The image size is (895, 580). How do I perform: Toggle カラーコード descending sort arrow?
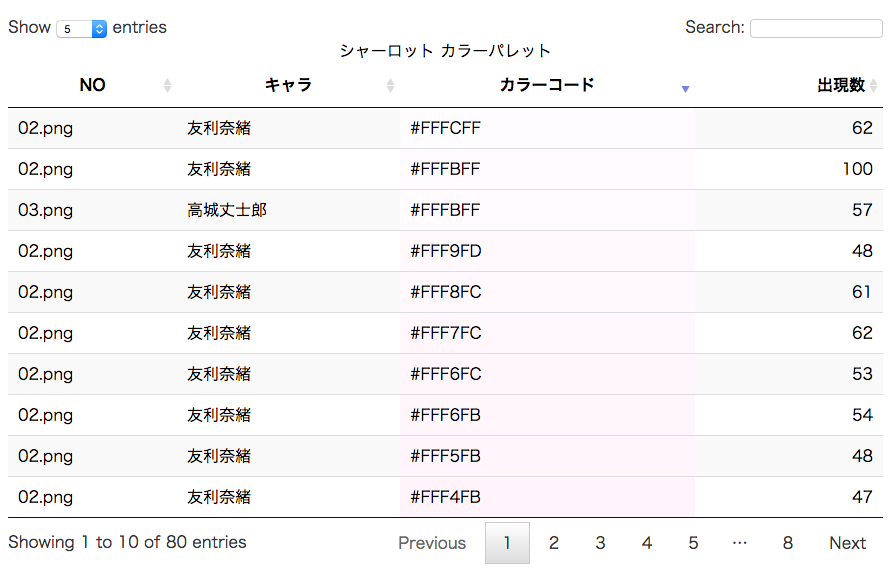click(x=686, y=89)
